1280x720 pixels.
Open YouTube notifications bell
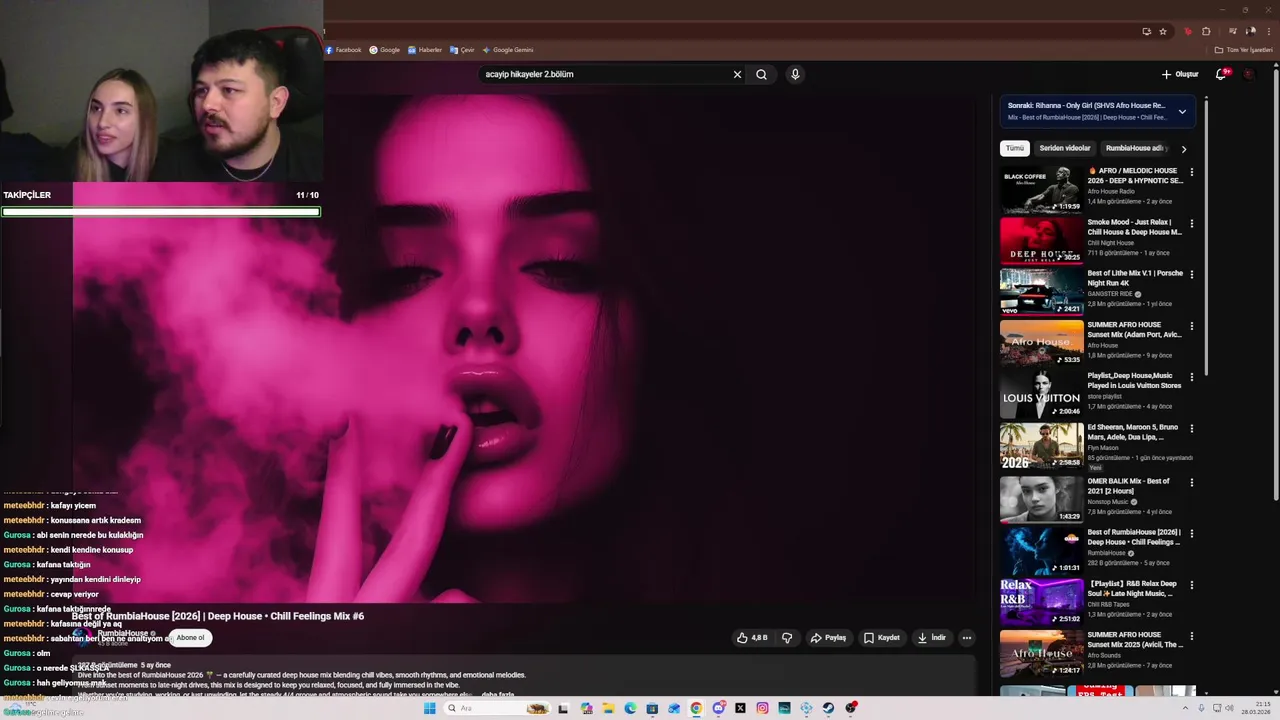pos(1221,74)
